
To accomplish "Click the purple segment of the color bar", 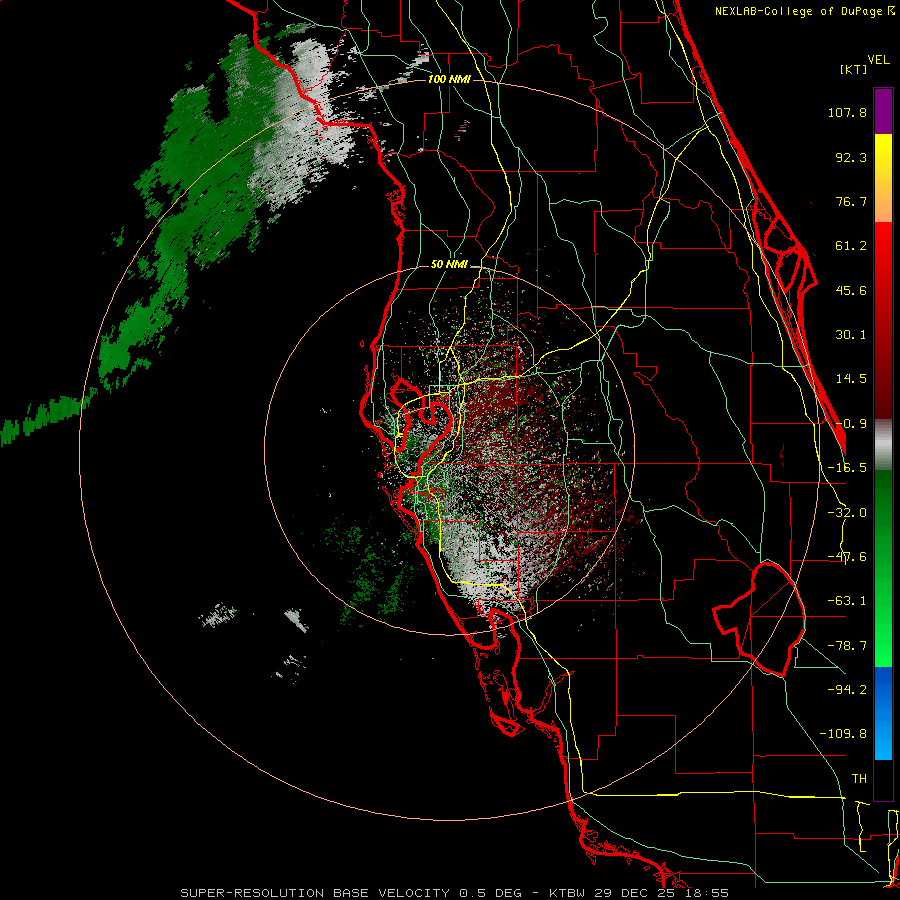I will (x=883, y=112).
